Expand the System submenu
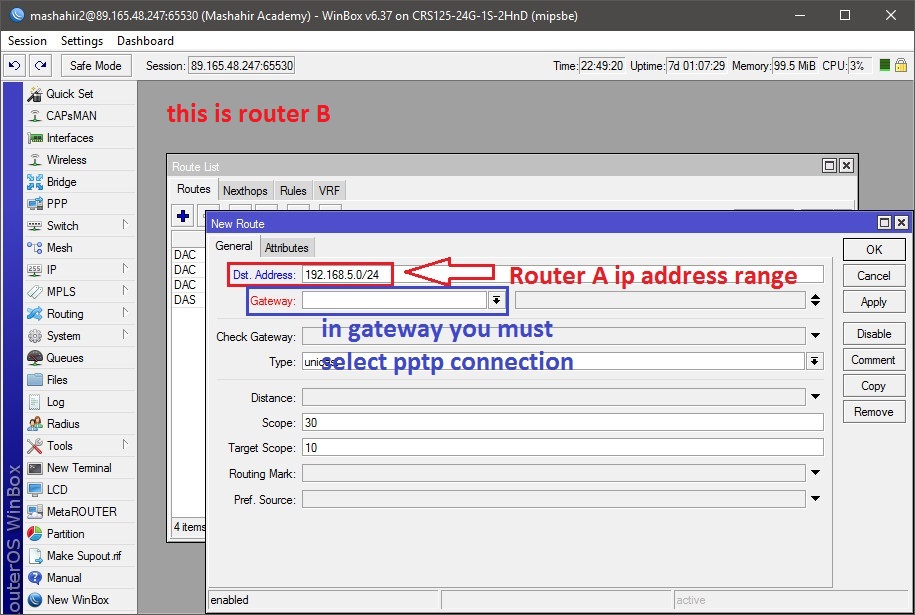Image resolution: width=915 pixels, height=615 pixels. click(x=125, y=335)
